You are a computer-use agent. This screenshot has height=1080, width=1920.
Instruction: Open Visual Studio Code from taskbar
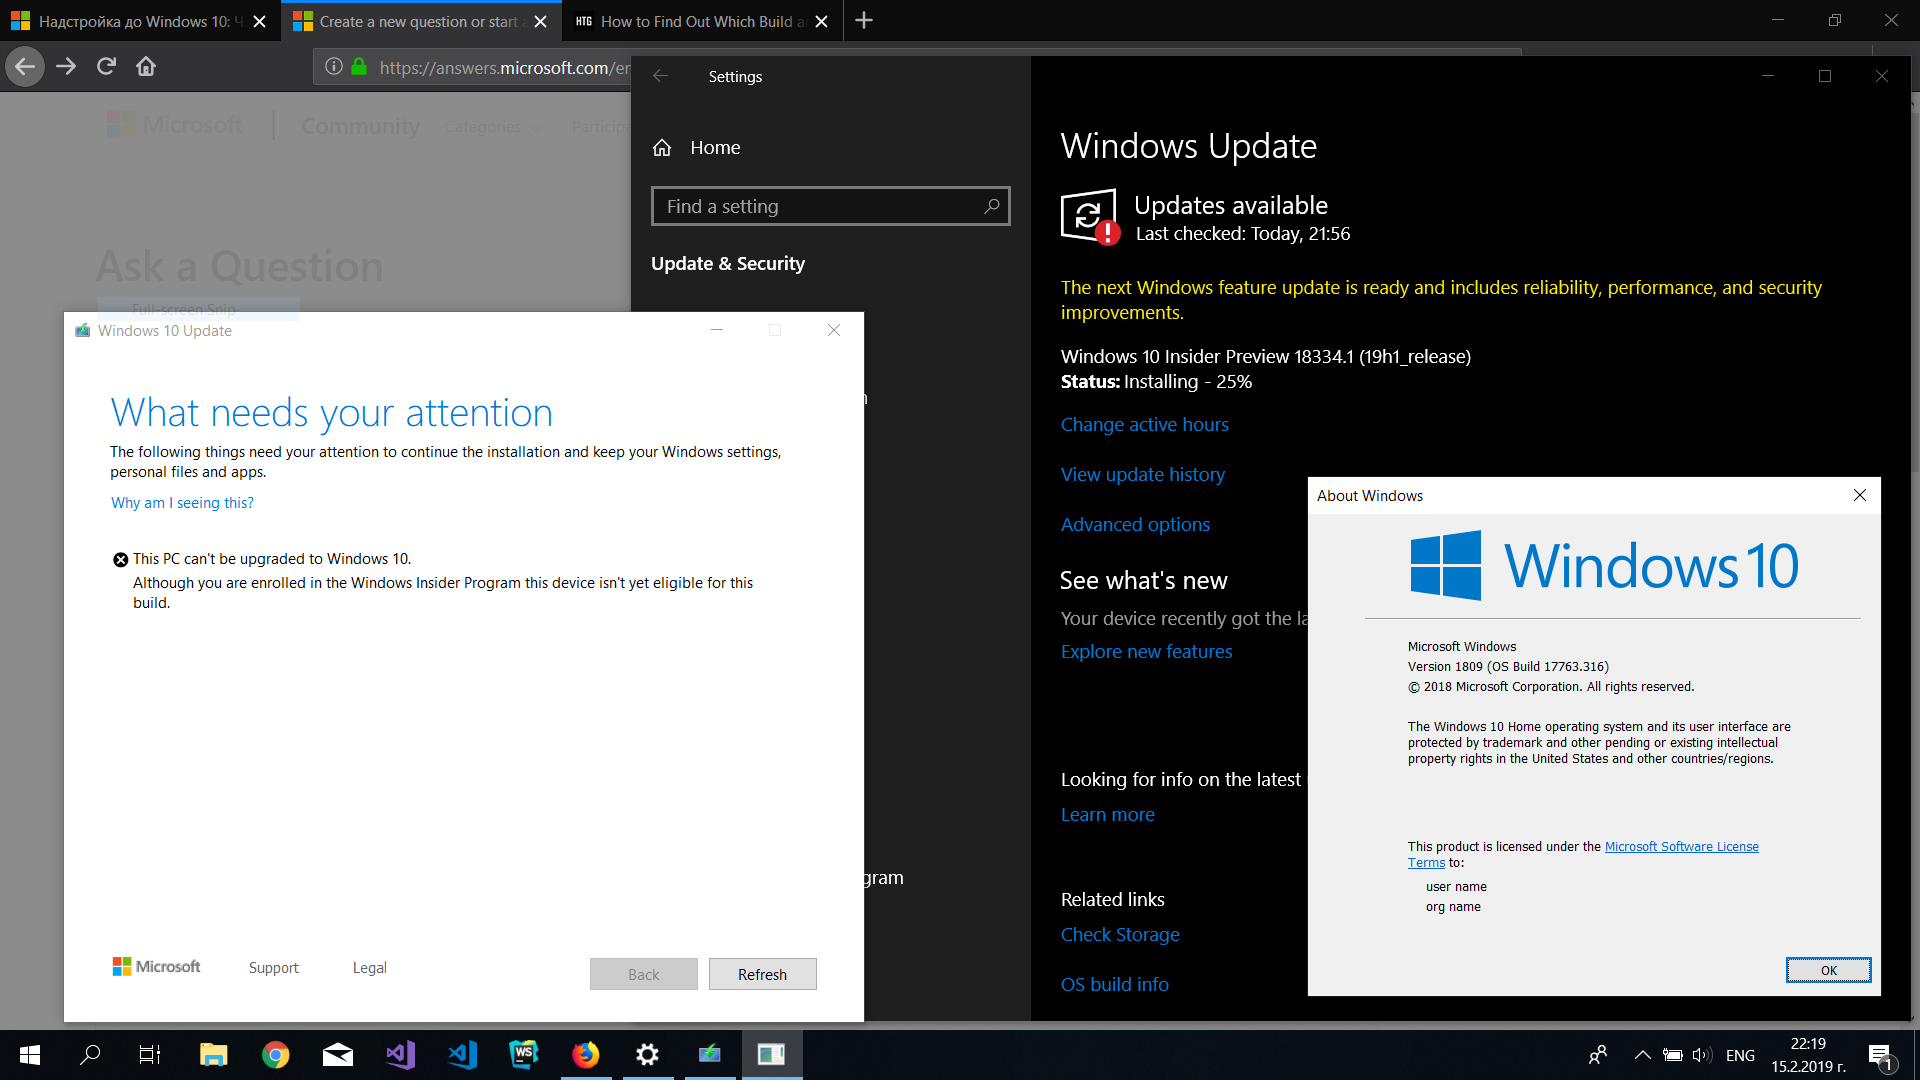[x=462, y=1054]
